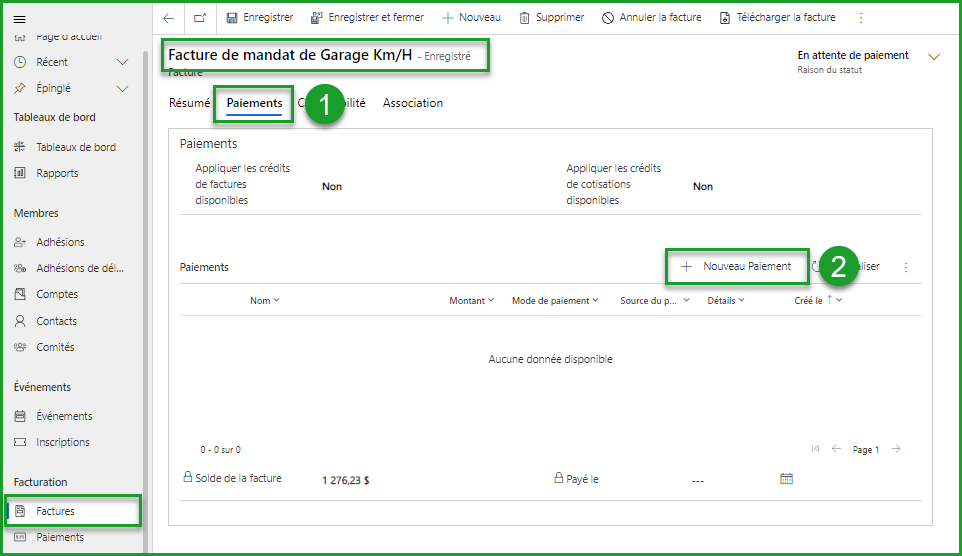Click Annuler la facture
Viewport: 962px width, 556px height.
click(x=651, y=18)
